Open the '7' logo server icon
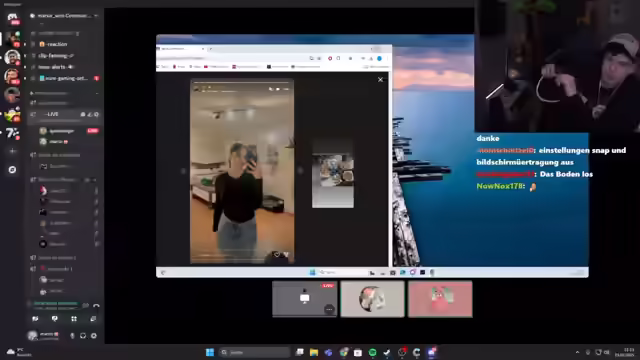This screenshot has width=640, height=360. pyautogui.click(x=12, y=133)
